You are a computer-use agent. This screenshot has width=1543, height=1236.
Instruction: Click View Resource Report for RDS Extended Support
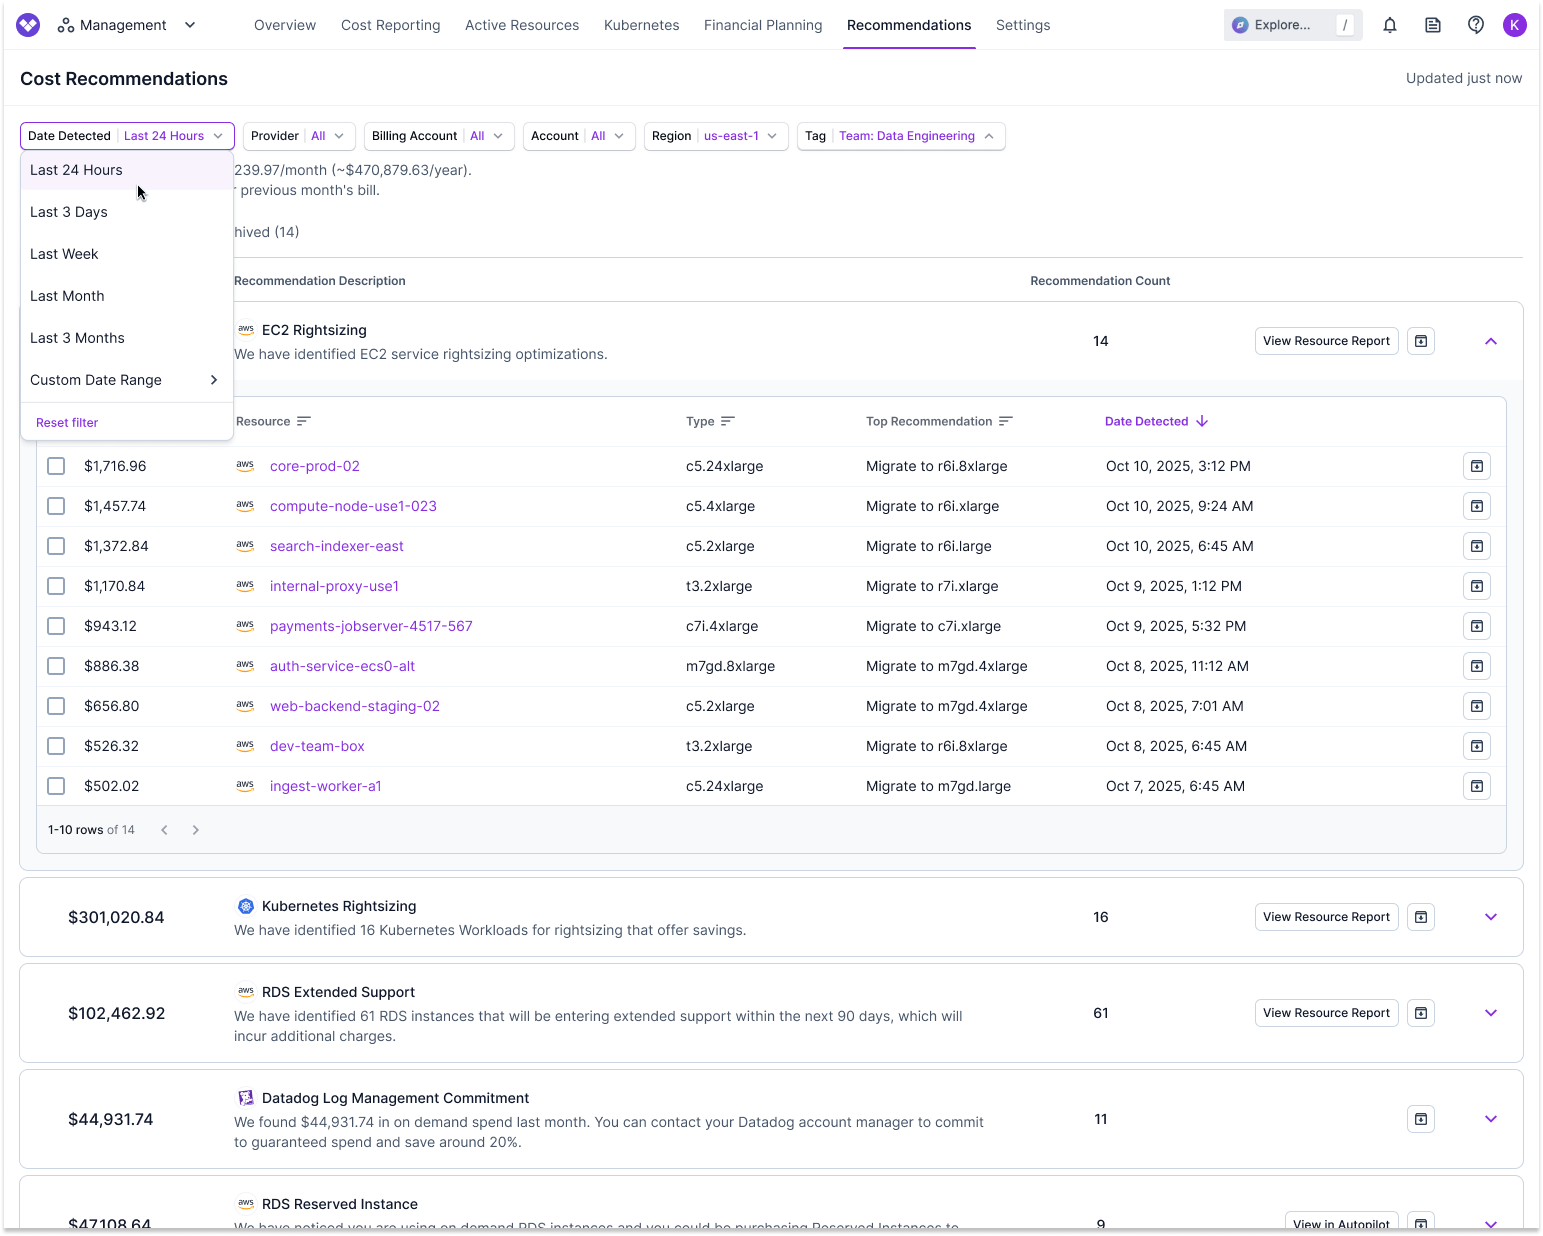(1326, 1013)
